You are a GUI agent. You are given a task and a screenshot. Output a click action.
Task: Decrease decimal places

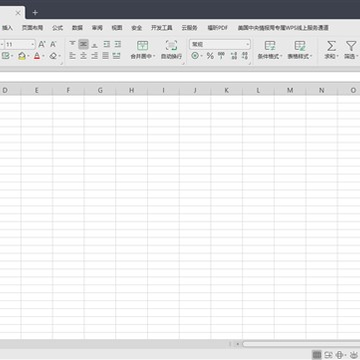[245, 56]
